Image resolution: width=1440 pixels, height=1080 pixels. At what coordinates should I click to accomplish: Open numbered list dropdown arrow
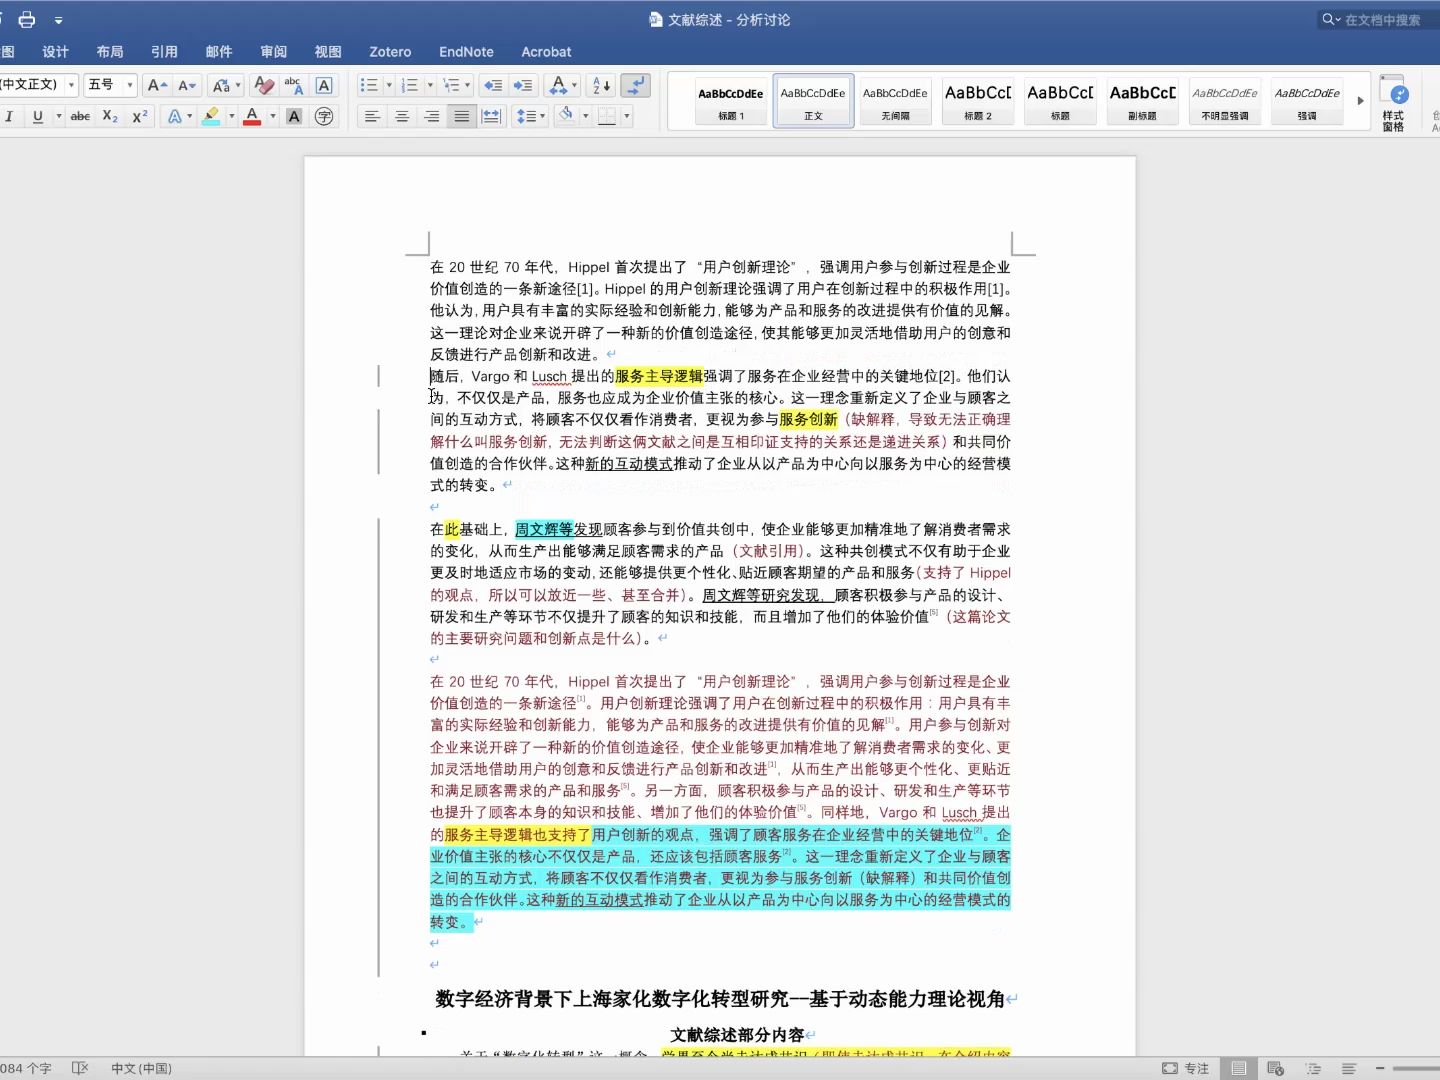[430, 85]
